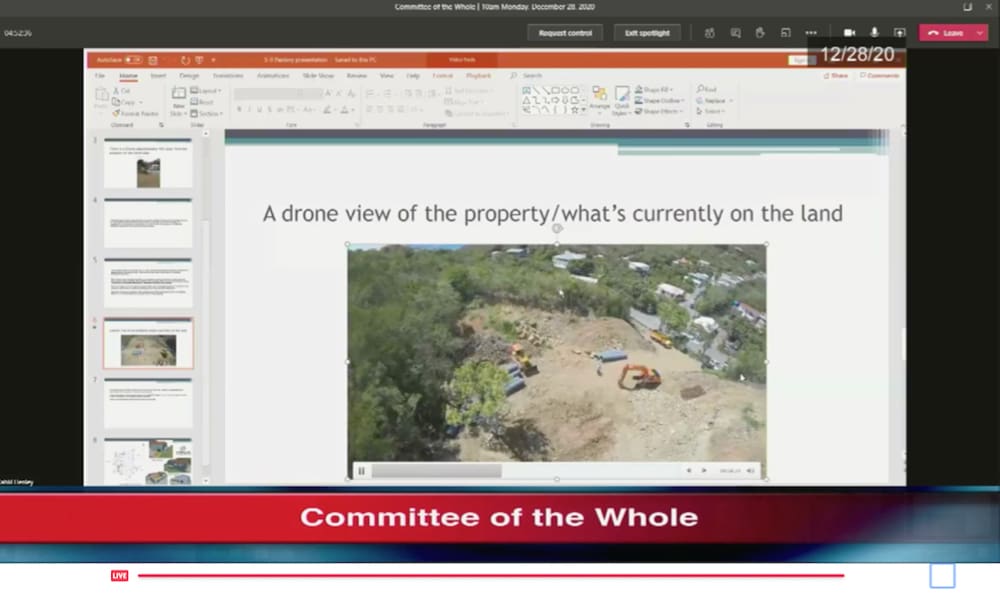
Task: Click Cut in the Clipboard group
Action: (x=122, y=91)
